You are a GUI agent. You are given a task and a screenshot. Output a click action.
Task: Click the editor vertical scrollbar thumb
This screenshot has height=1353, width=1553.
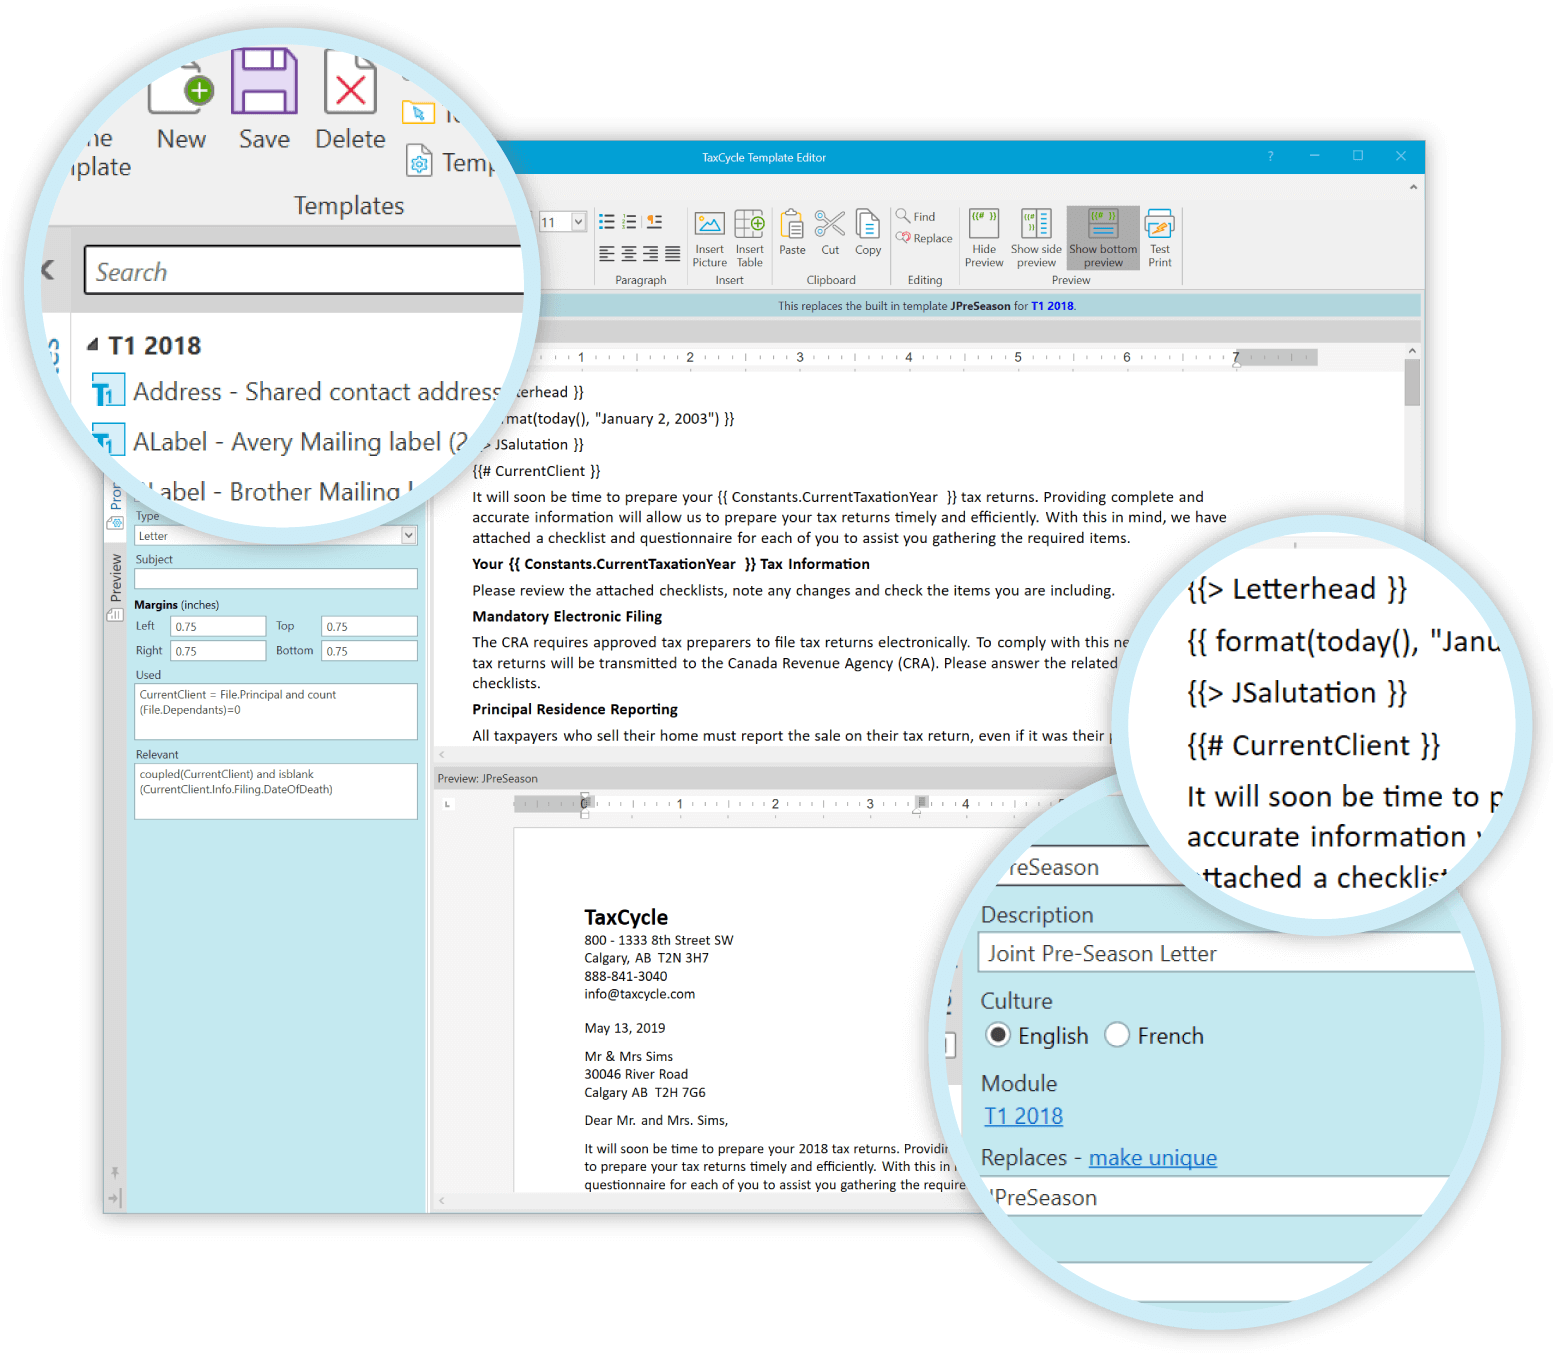pyautogui.click(x=1412, y=382)
